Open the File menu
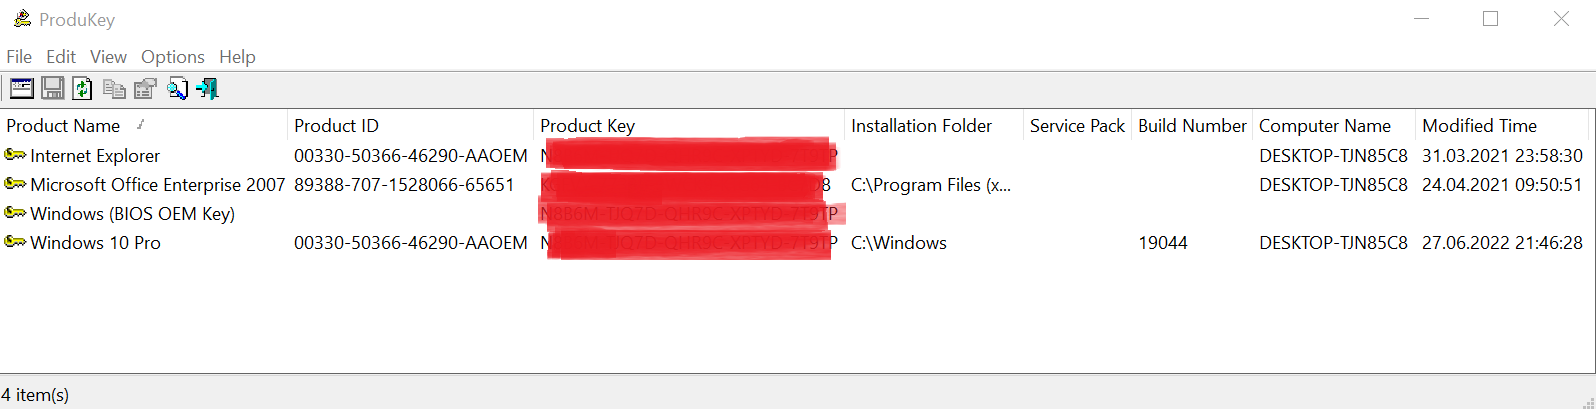 pyautogui.click(x=19, y=57)
